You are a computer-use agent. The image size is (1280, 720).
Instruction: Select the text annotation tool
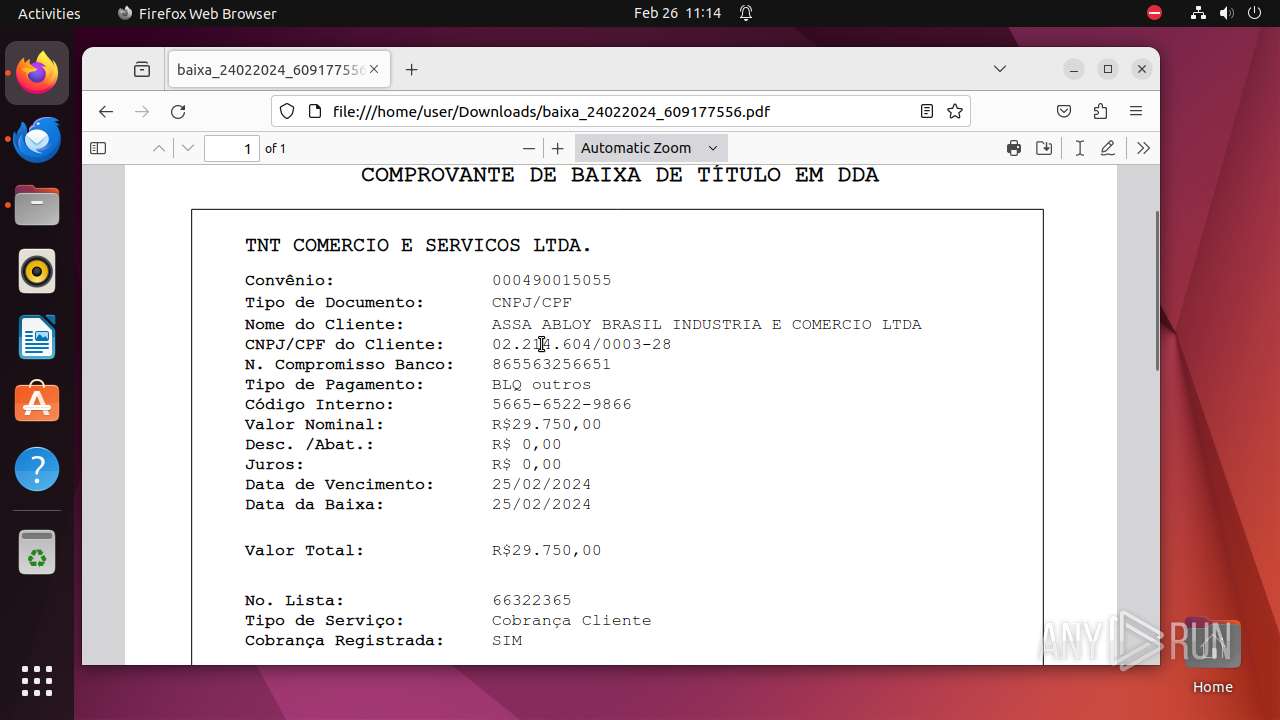coord(1079,148)
